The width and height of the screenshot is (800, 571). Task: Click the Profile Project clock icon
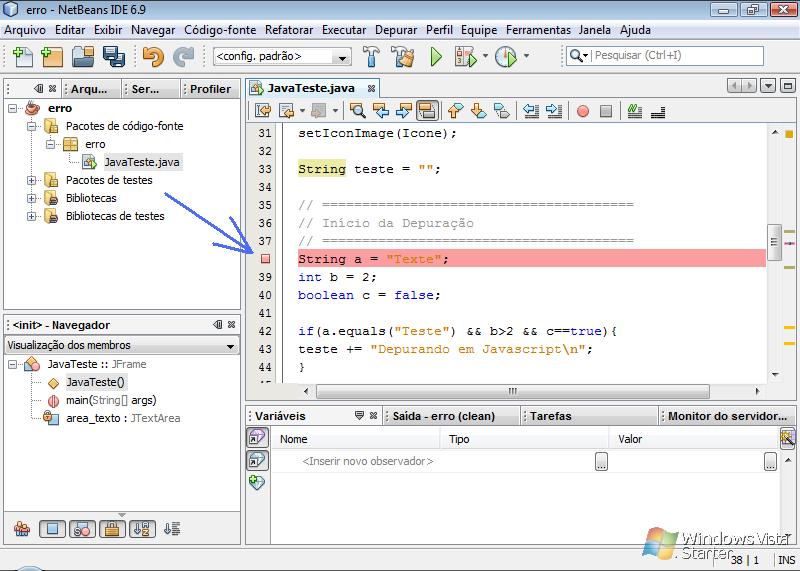coord(506,56)
